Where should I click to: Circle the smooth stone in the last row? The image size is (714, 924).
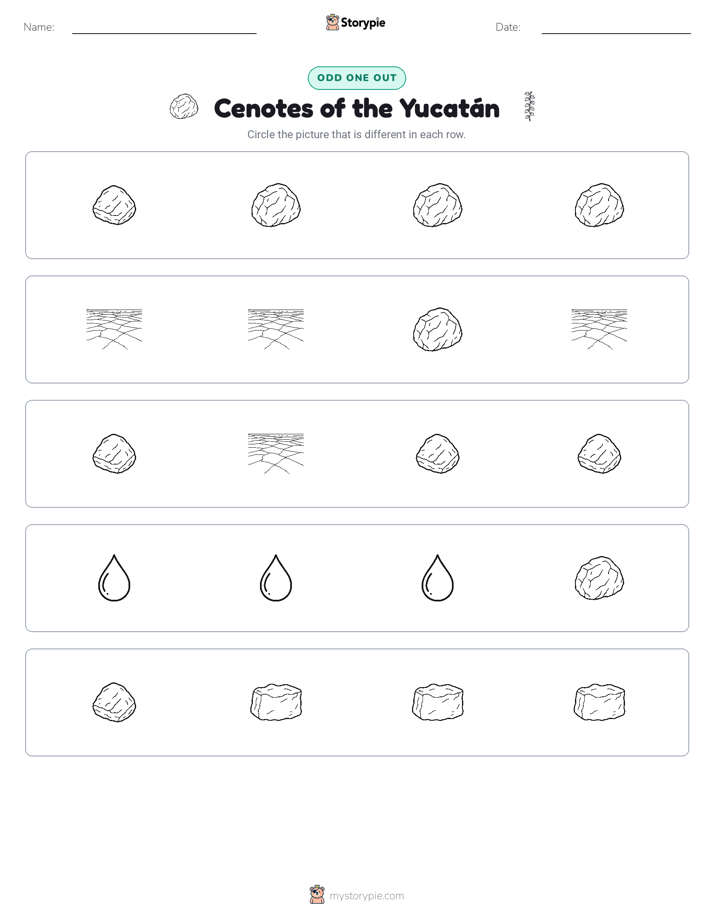(114, 702)
